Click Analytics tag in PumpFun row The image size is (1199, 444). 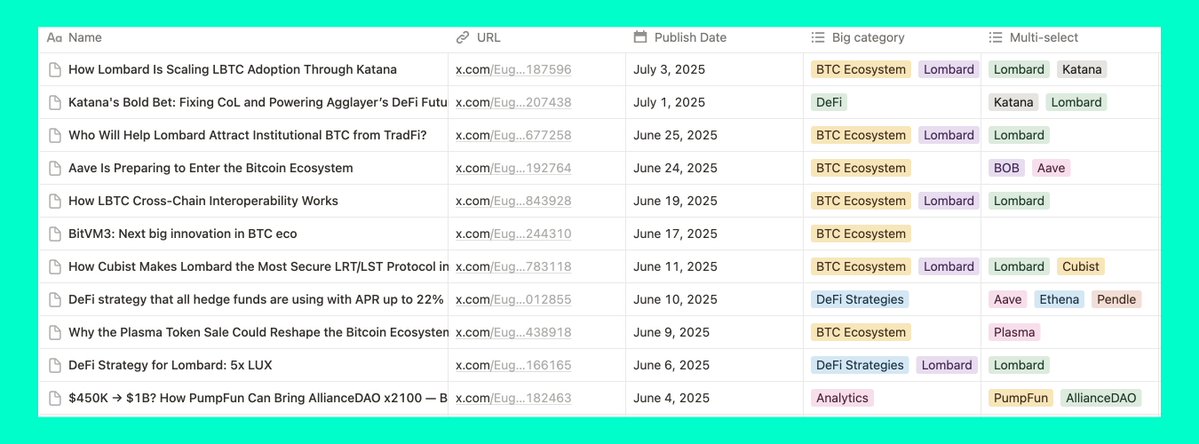pyautogui.click(x=842, y=398)
